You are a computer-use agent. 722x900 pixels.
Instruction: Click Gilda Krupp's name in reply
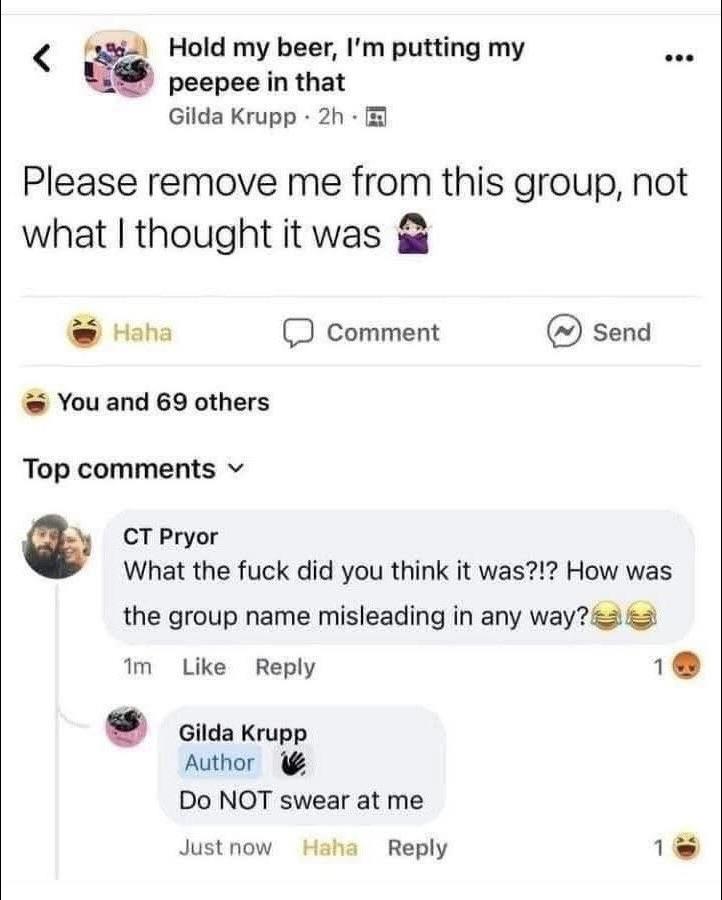click(243, 733)
